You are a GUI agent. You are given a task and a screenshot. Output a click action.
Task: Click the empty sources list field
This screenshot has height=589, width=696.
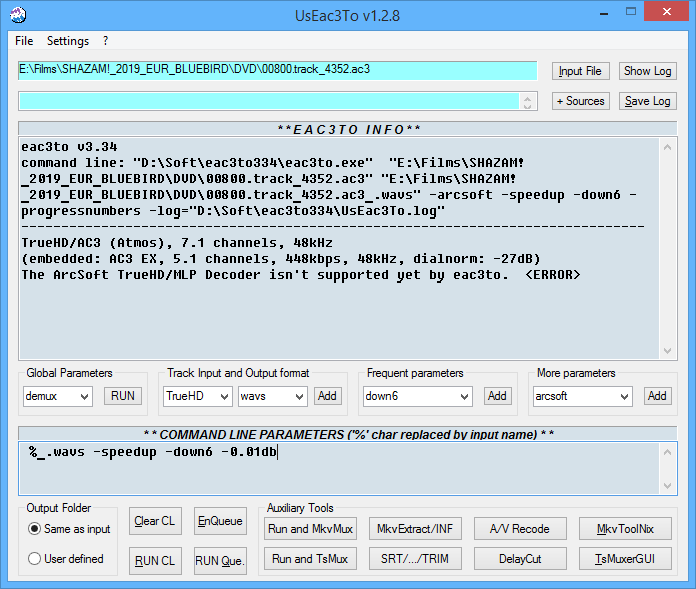[269, 101]
